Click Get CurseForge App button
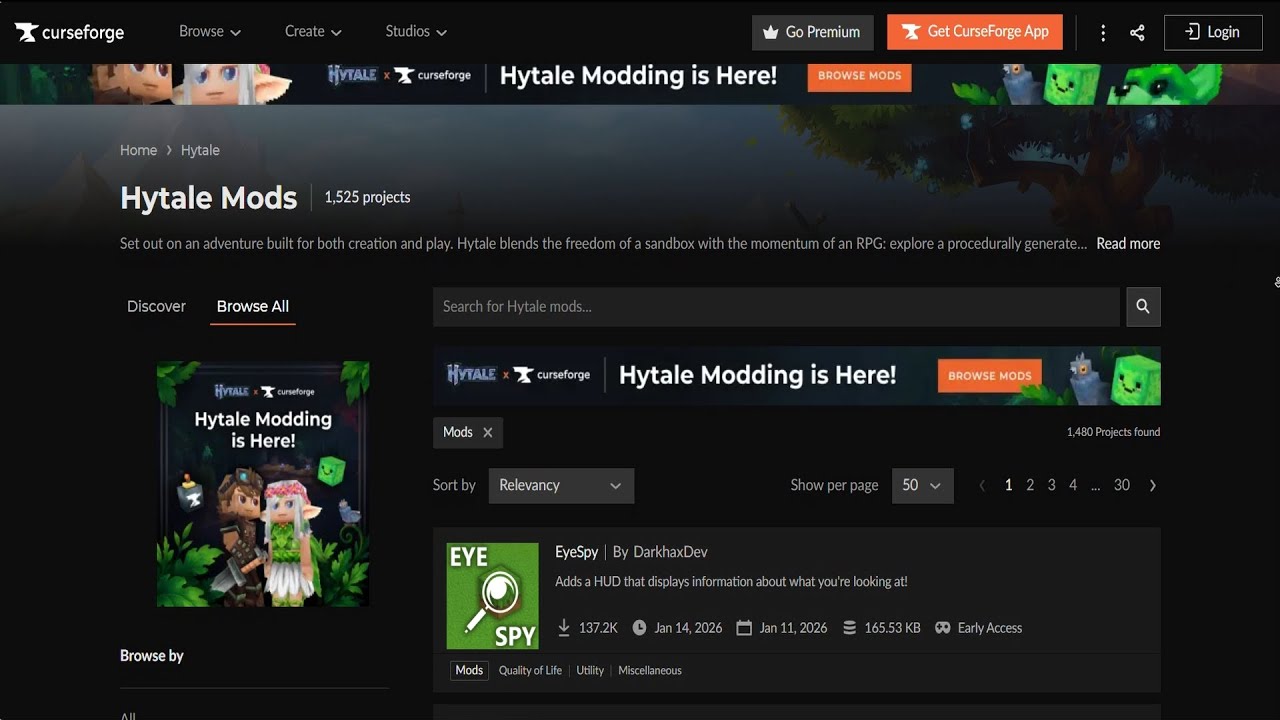1280x720 pixels. 975,32
